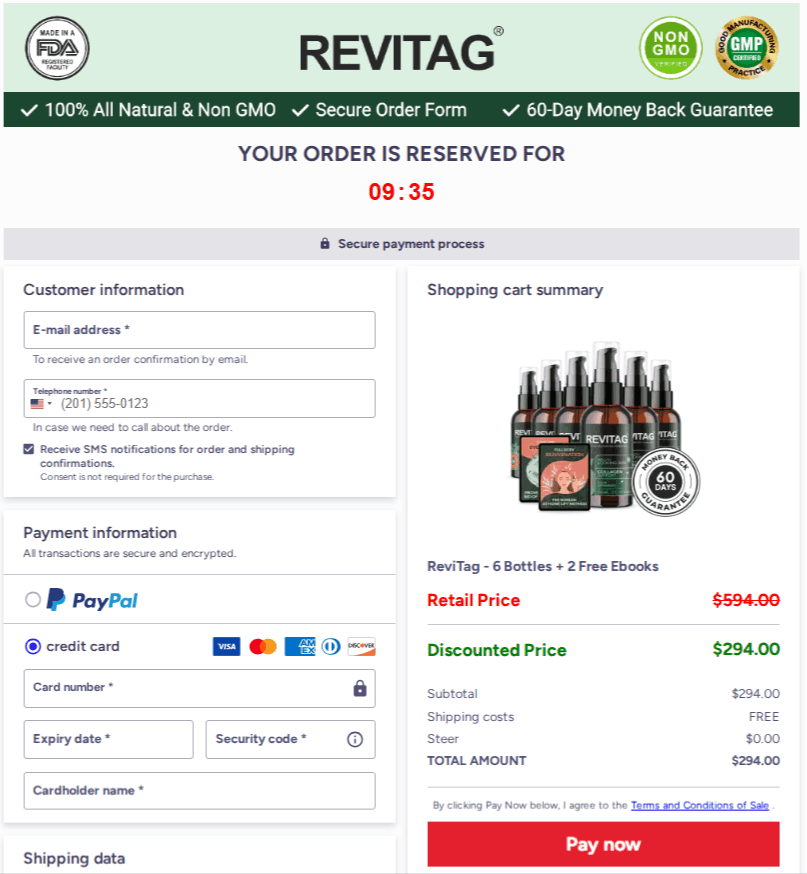Click the Discover card icon
The image size is (807, 874).
click(x=361, y=646)
